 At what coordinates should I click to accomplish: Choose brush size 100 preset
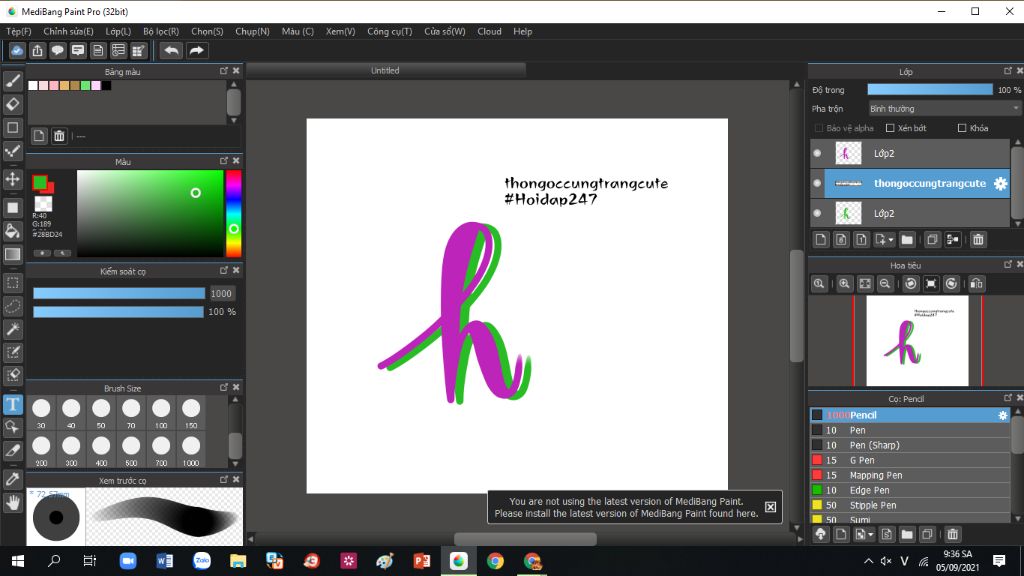coord(161,413)
